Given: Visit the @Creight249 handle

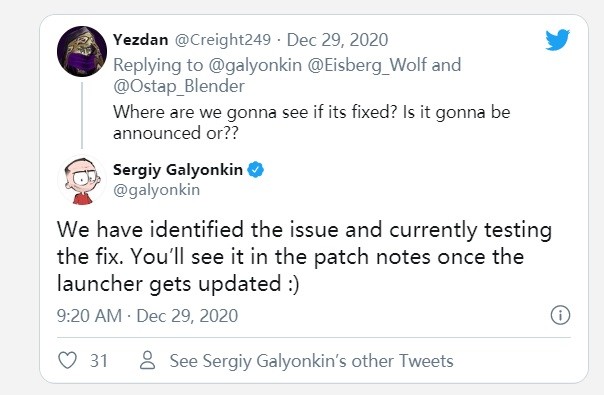Looking at the screenshot, I should tap(223, 40).
